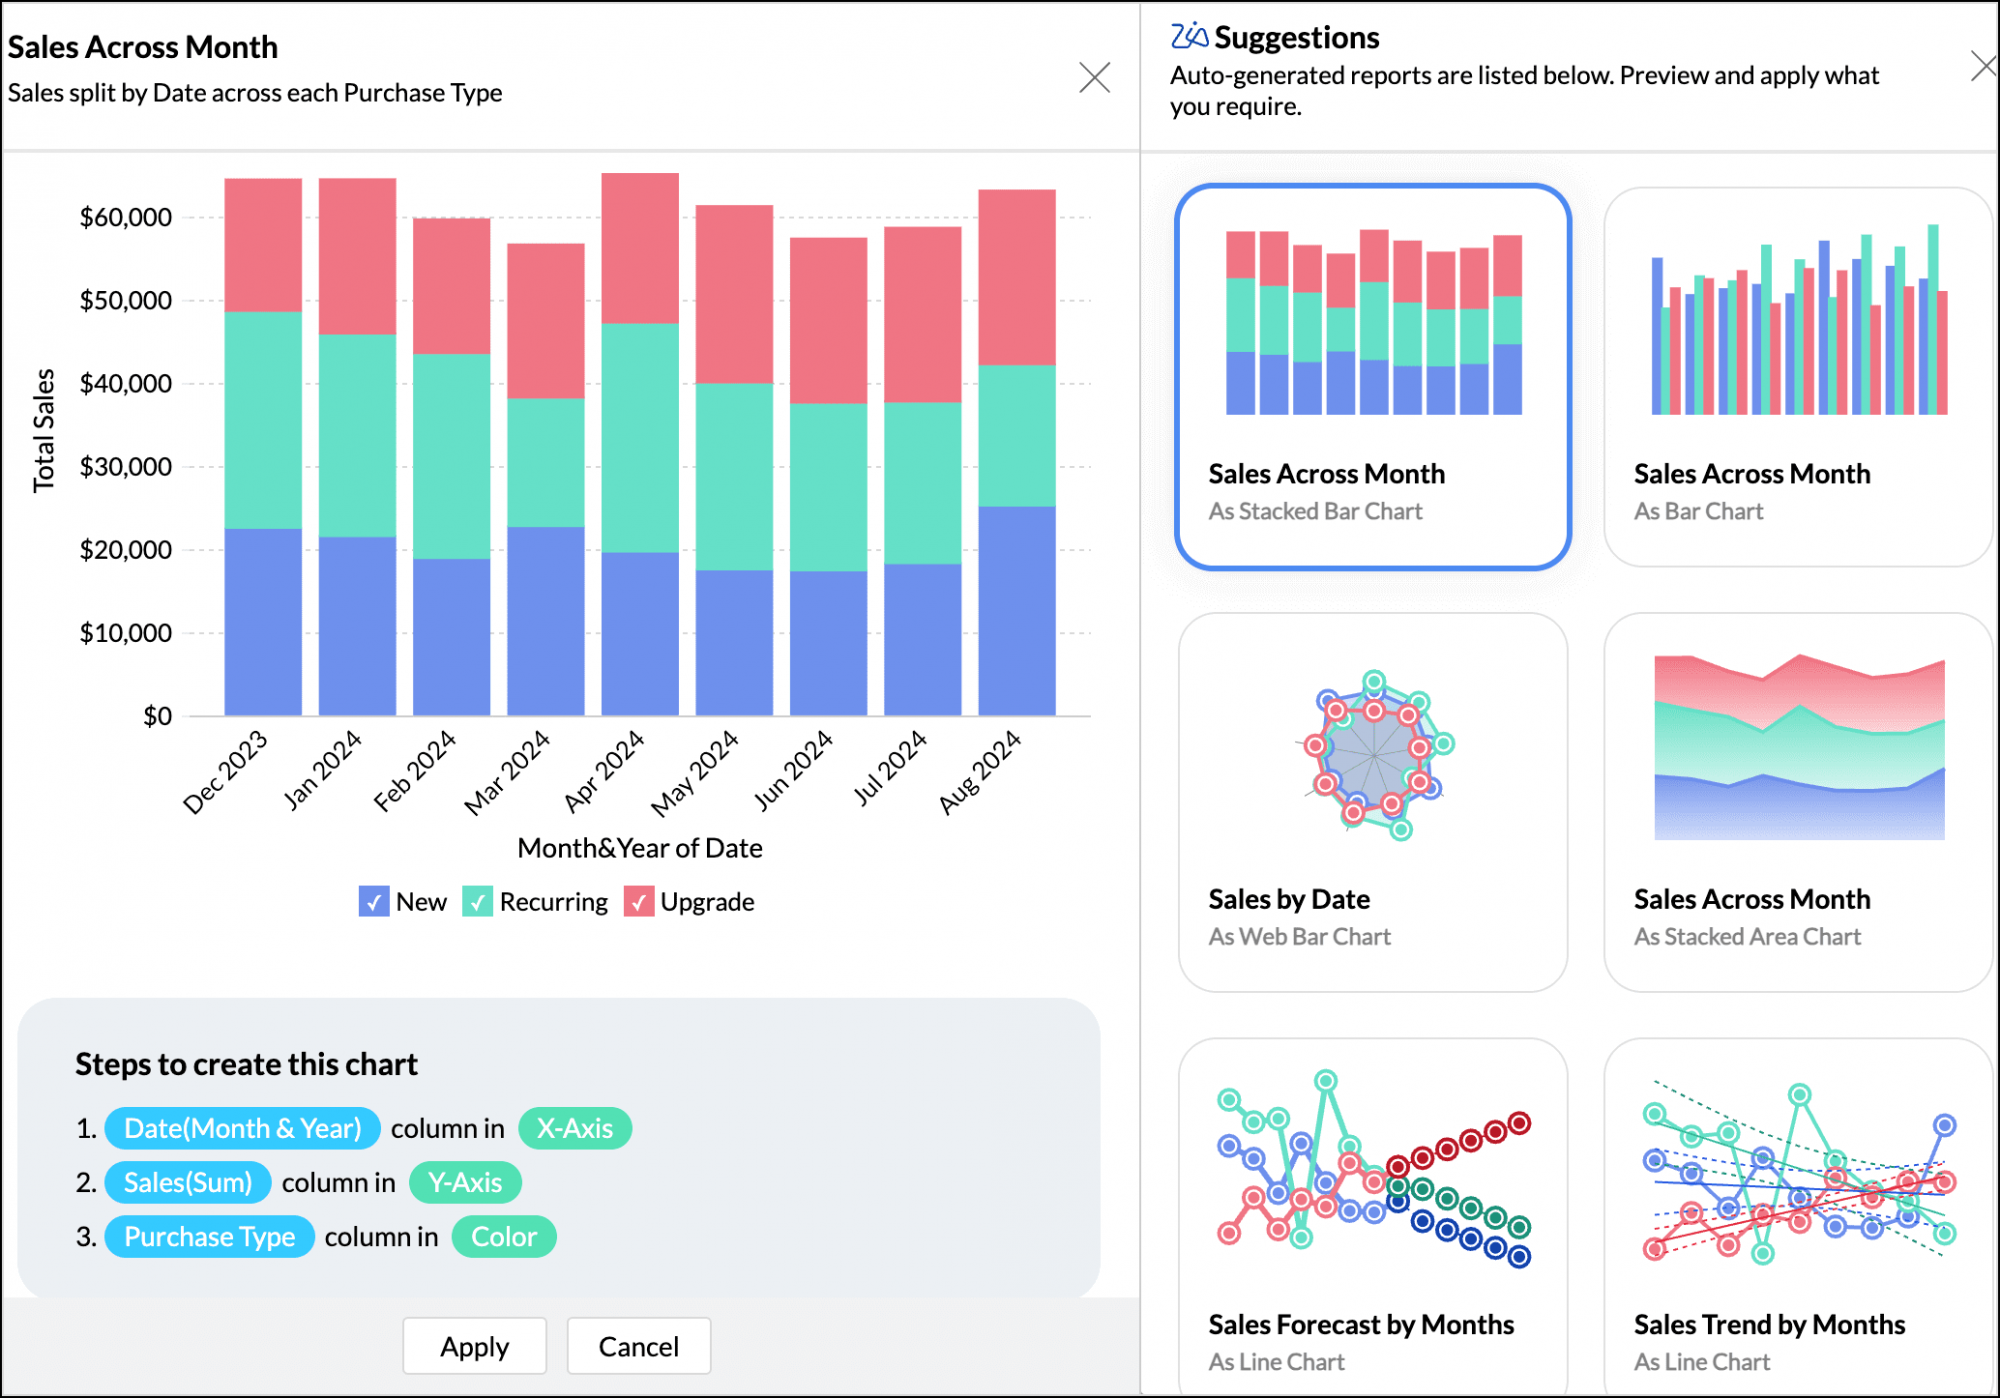Click the green Color badge
The image size is (2000, 1398).
coord(504,1236)
